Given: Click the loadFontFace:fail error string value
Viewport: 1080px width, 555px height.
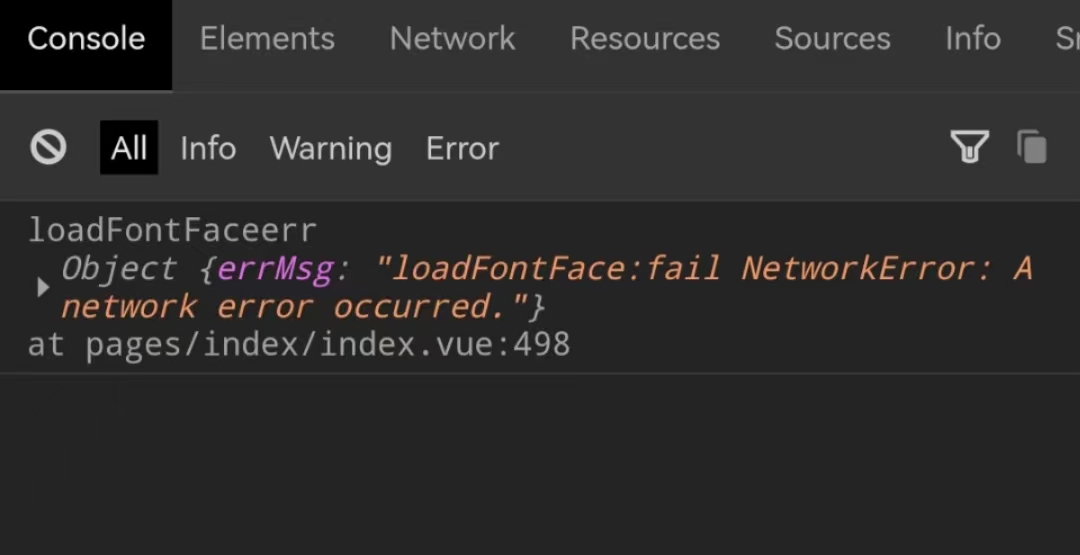Looking at the screenshot, I should click(x=700, y=269).
